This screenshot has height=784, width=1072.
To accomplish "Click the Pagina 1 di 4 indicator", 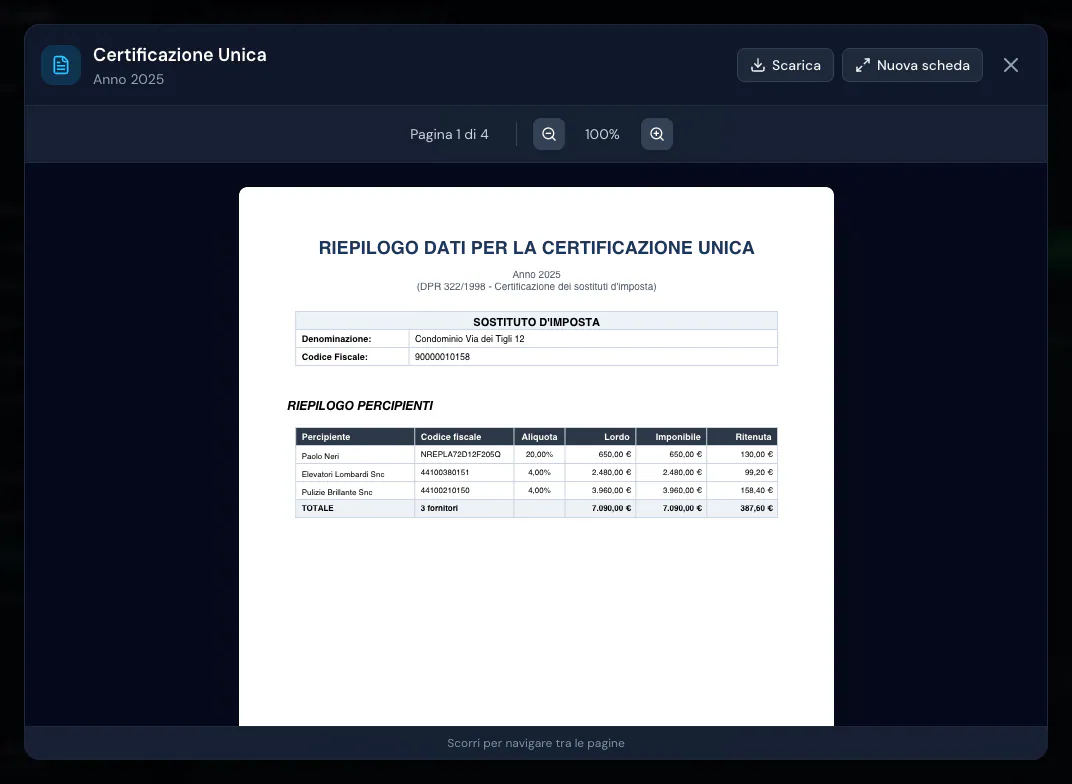I will 449,134.
